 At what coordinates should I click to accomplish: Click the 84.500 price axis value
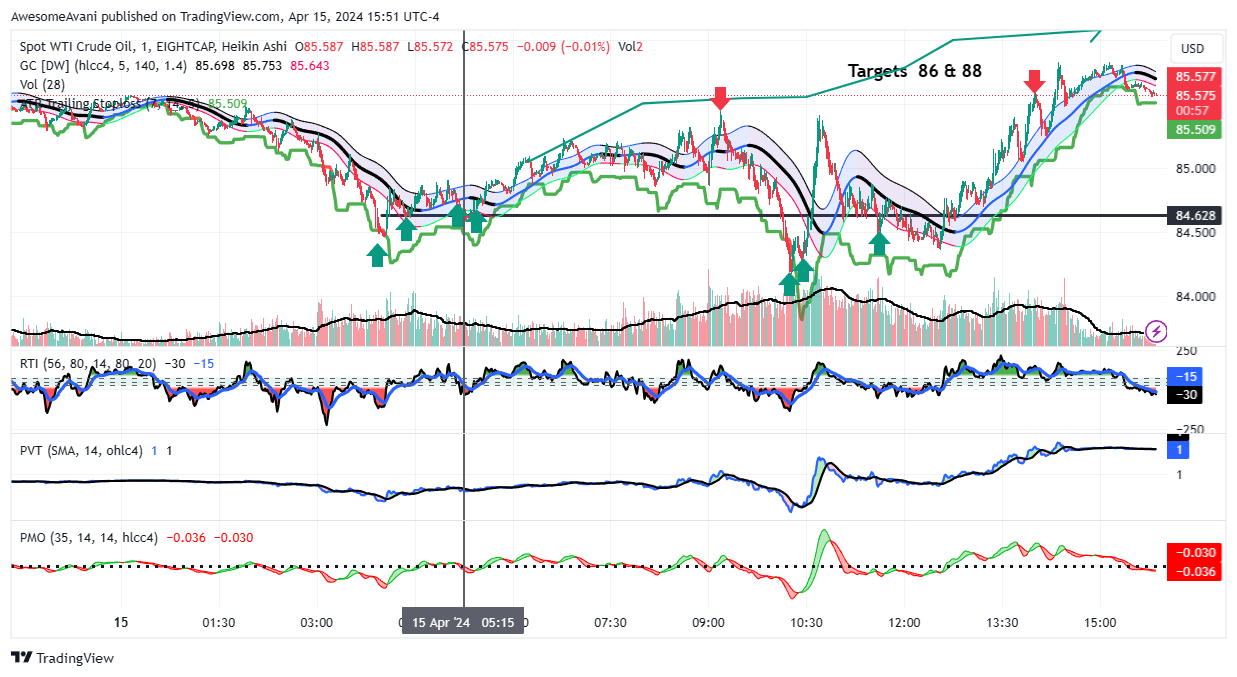coord(1196,232)
